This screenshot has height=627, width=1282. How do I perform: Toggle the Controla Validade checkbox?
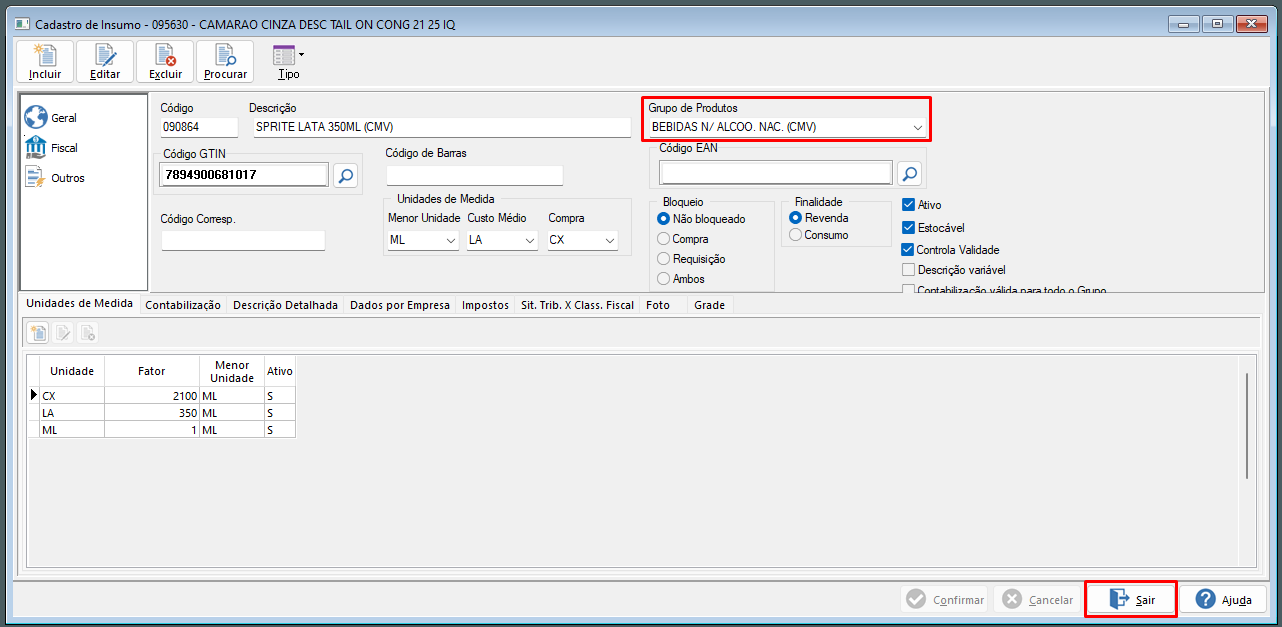tap(908, 250)
